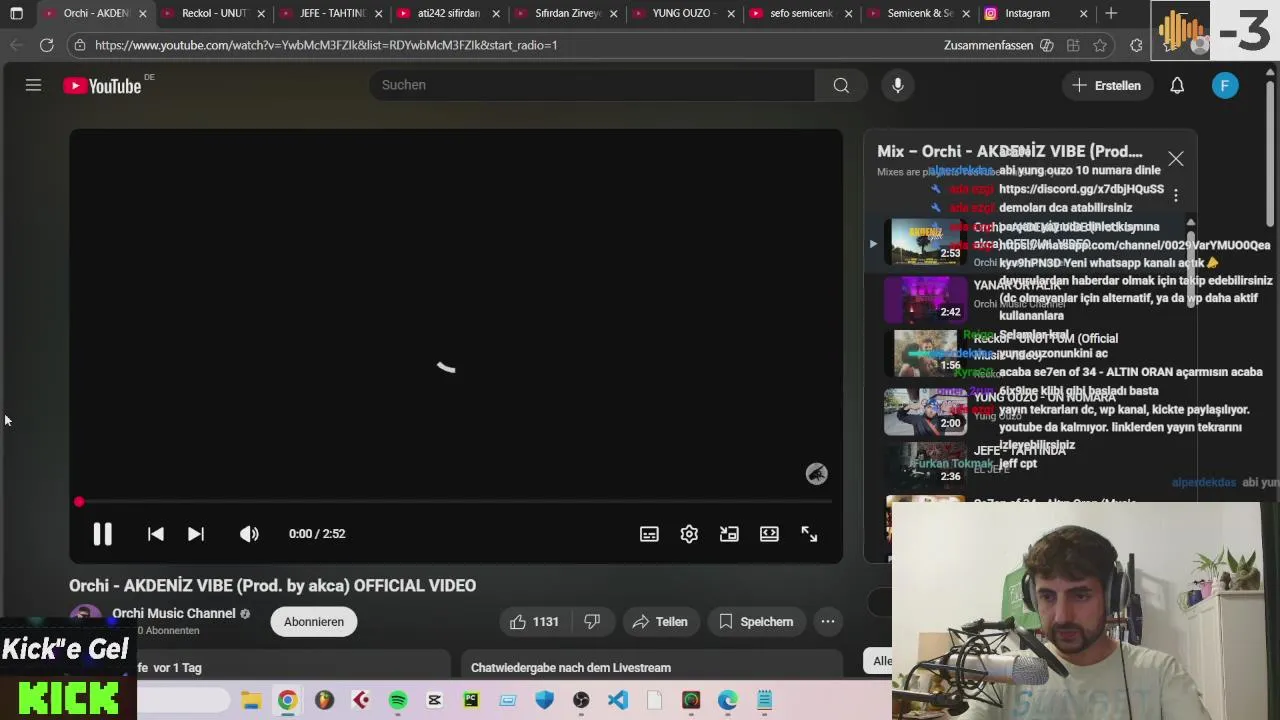Enter fullscreen mode
Screen dimensions: 1280x720
coord(809,534)
